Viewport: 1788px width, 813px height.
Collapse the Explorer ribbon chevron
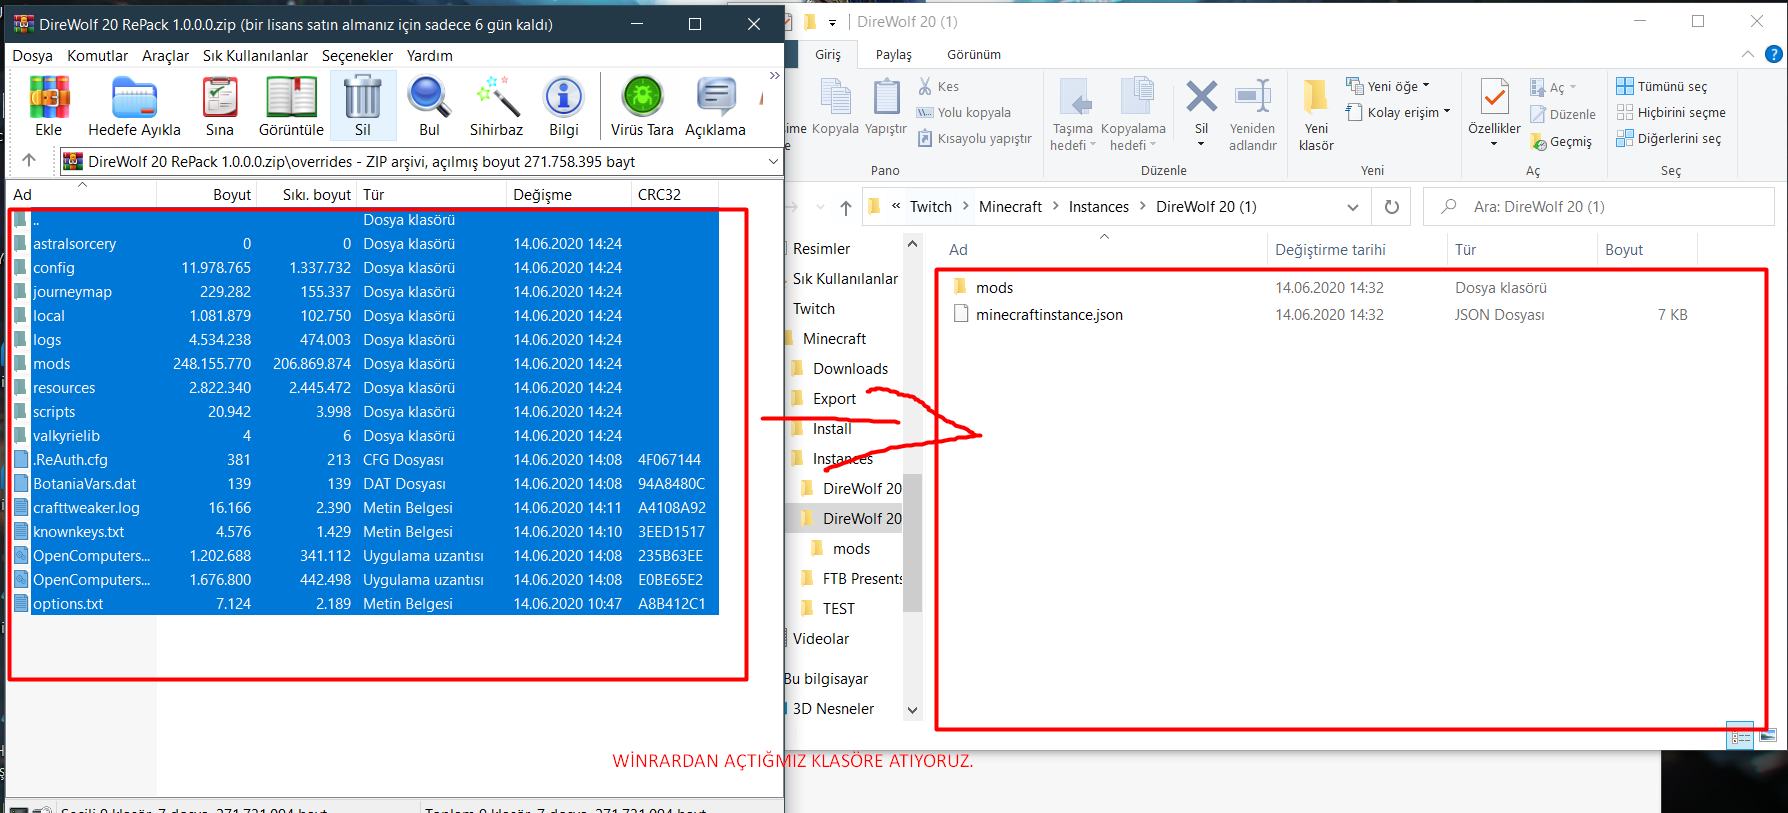click(1747, 55)
